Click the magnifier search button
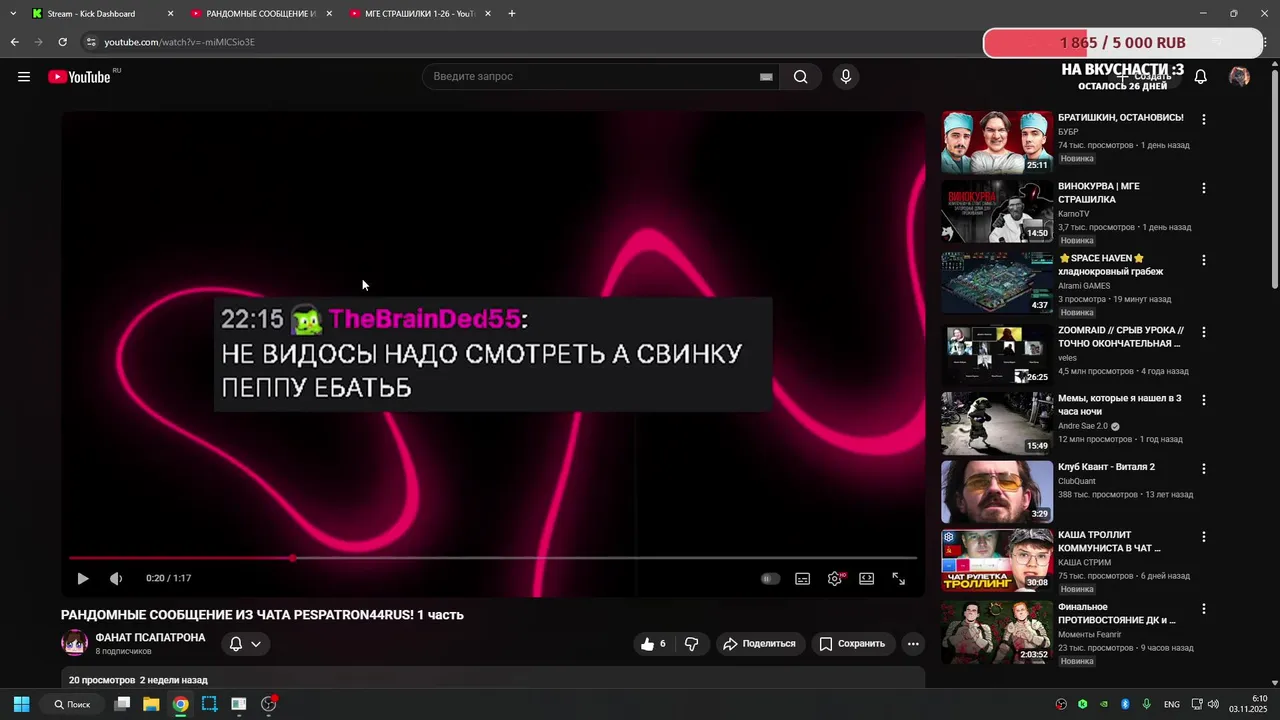Viewport: 1280px width, 720px height. tap(800, 77)
